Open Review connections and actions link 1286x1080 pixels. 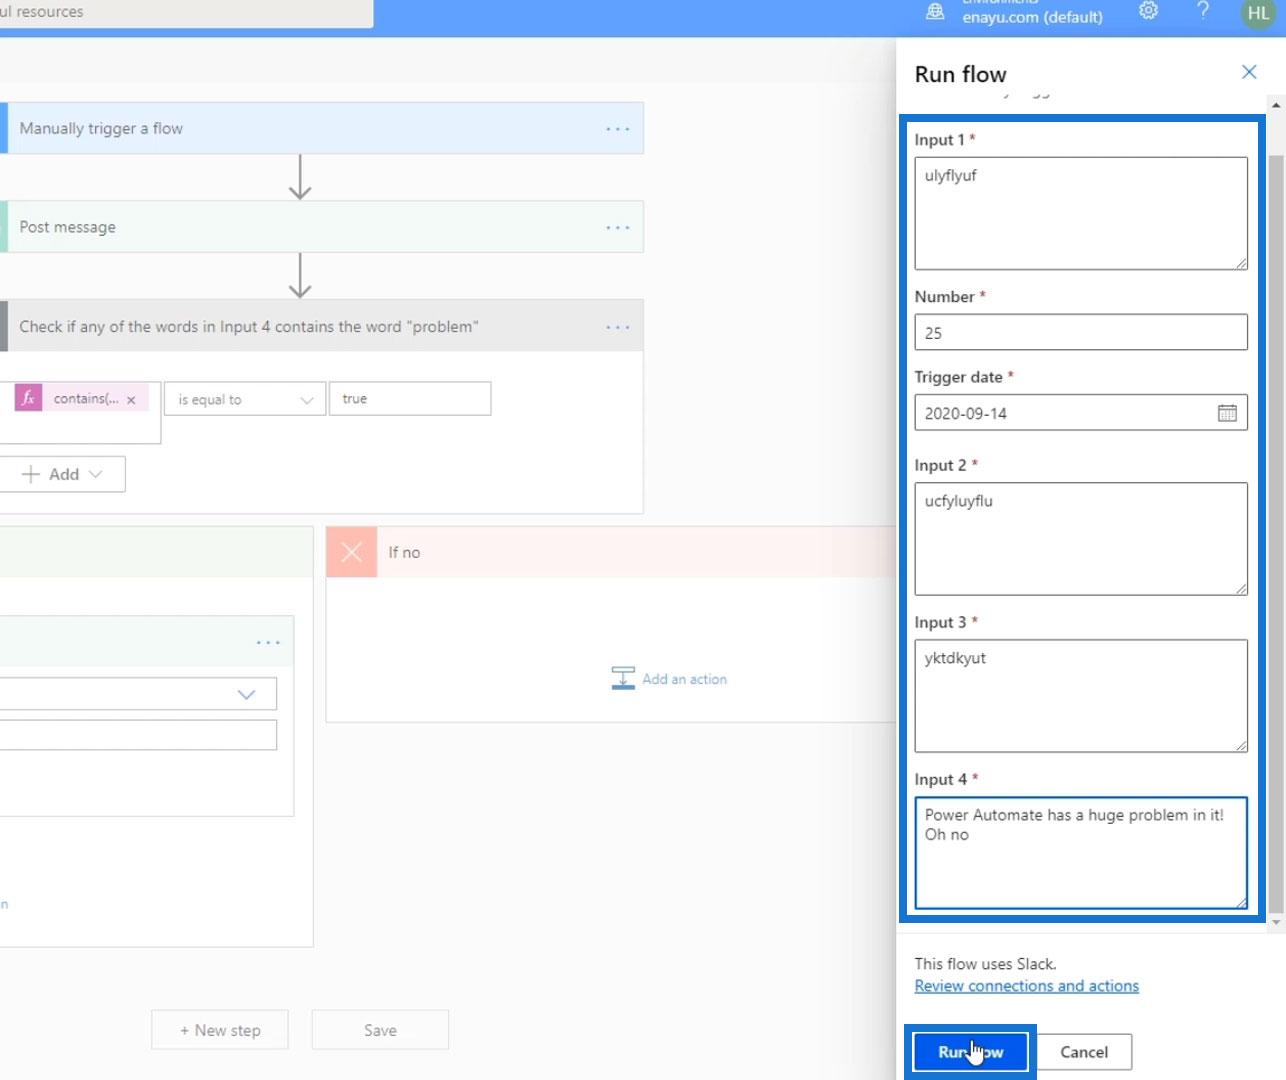pos(1026,986)
